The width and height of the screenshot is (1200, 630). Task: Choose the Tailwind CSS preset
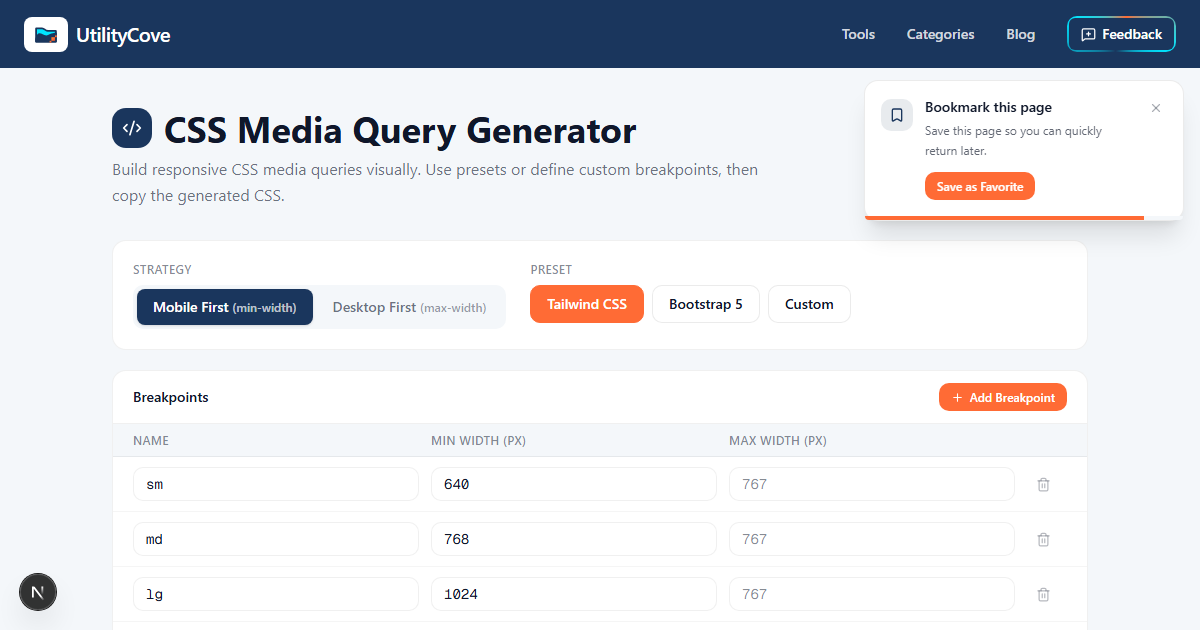[587, 304]
